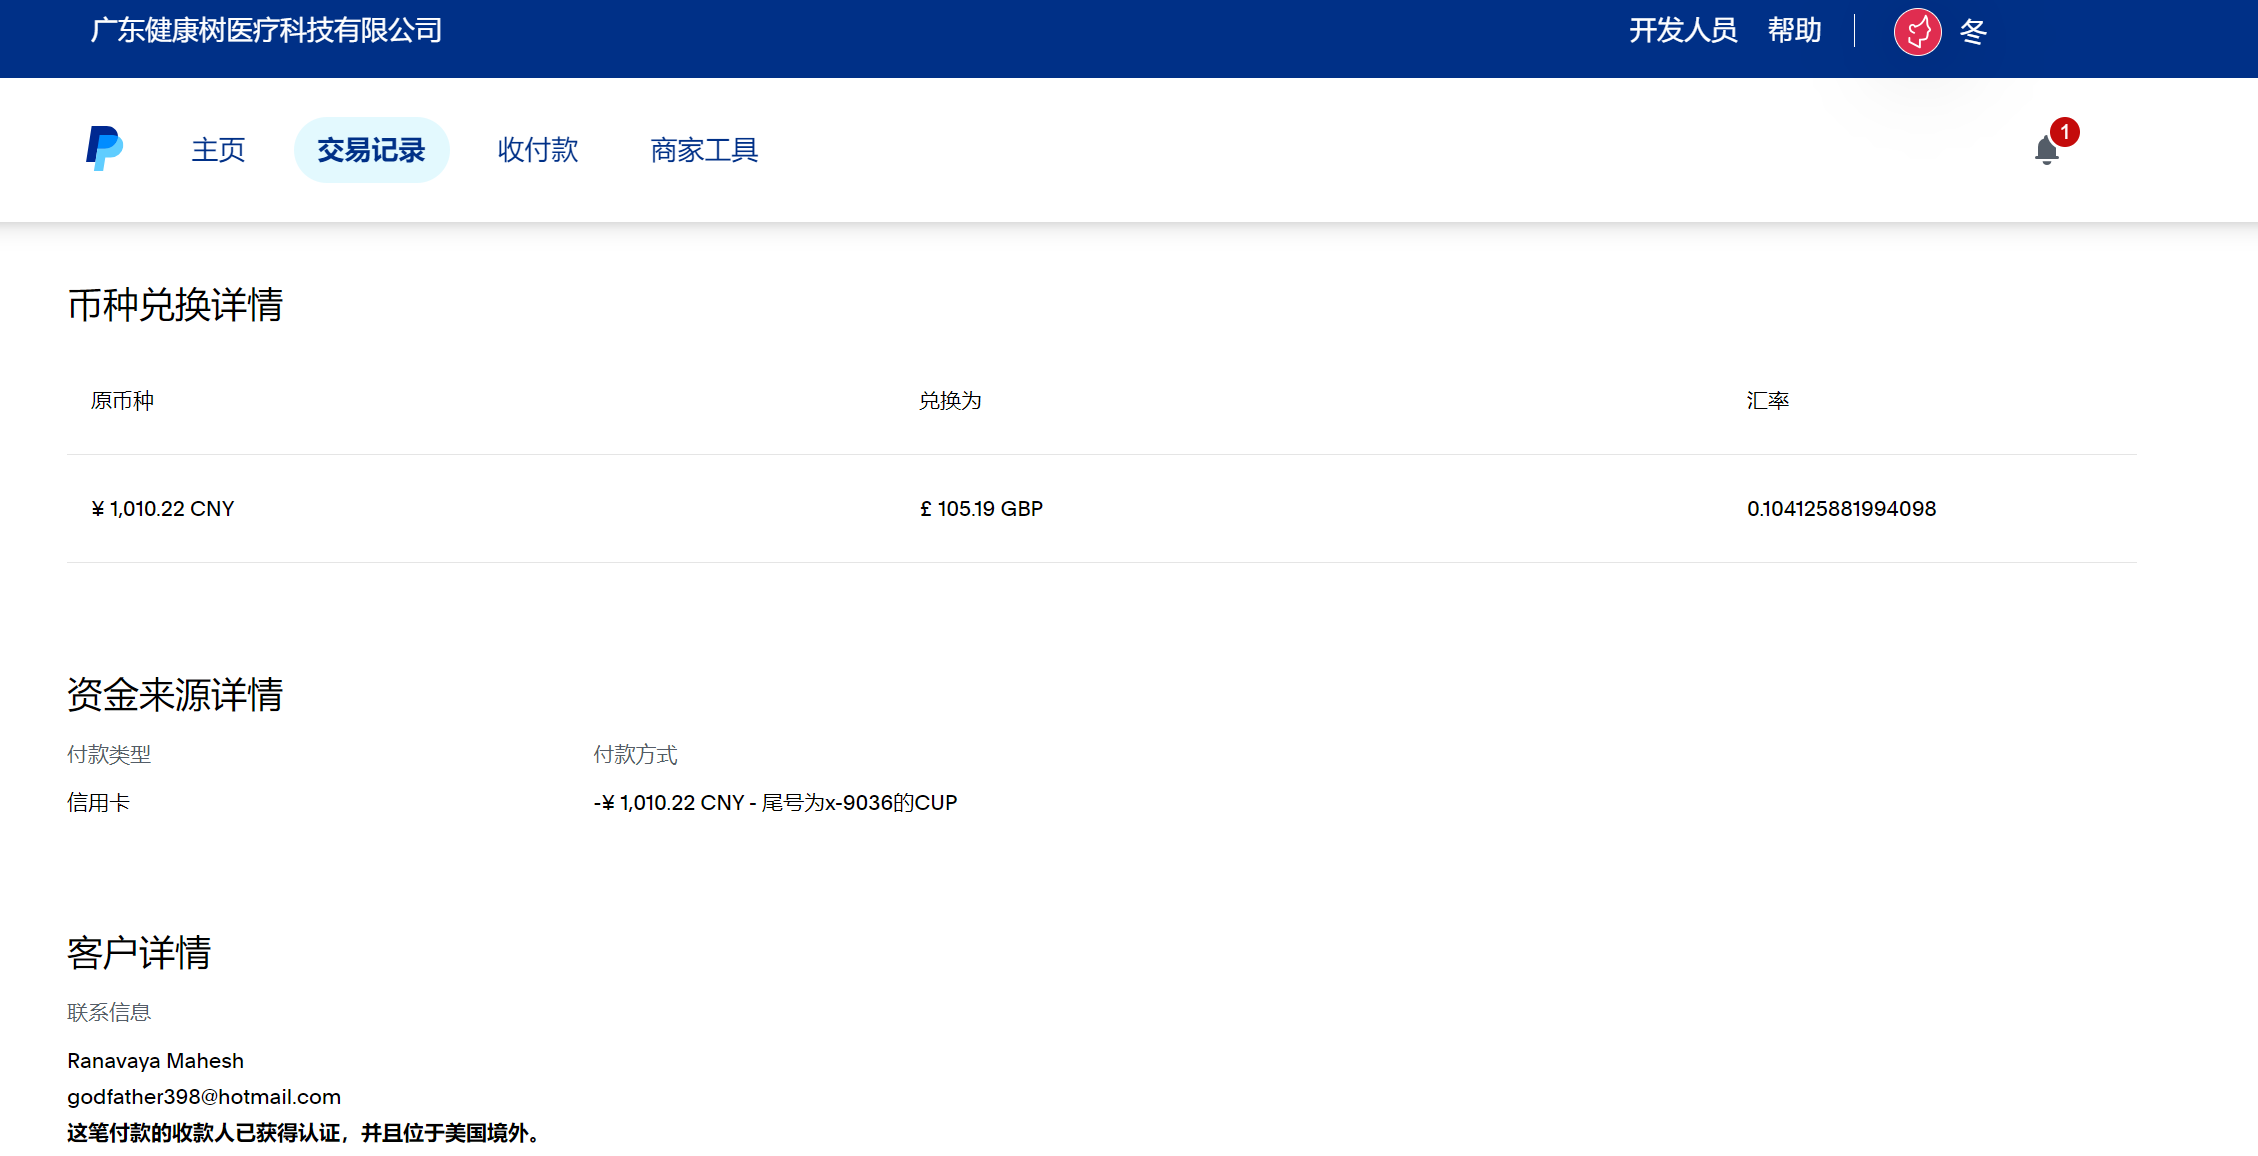Image resolution: width=2258 pixels, height=1156 pixels.
Task: Click the ¥ 1,010.22 CNY original amount
Action: tap(163, 509)
